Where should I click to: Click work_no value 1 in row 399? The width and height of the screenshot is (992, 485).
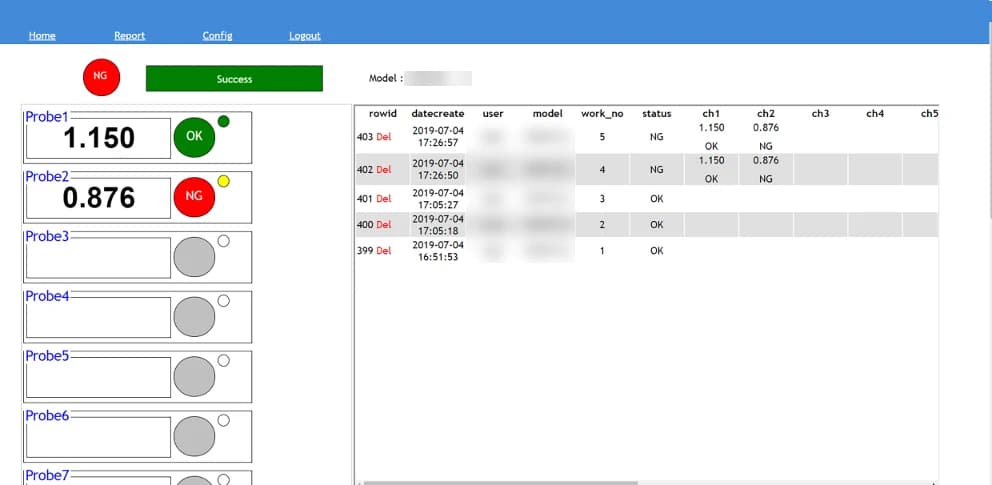pyautogui.click(x=602, y=250)
